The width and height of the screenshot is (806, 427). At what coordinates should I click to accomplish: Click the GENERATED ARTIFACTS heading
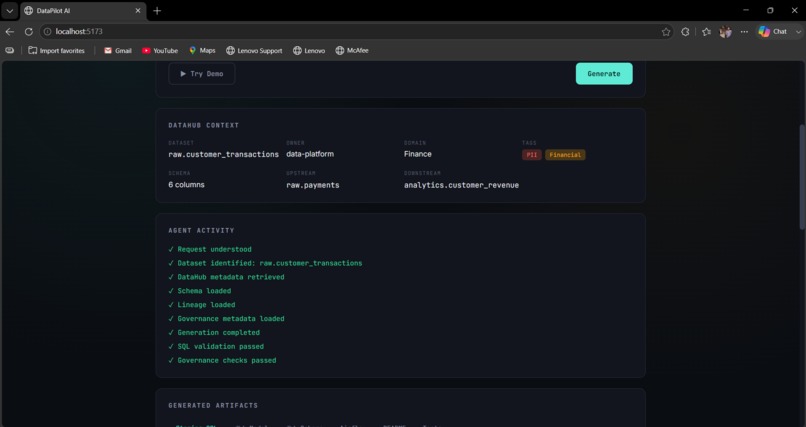coord(213,405)
